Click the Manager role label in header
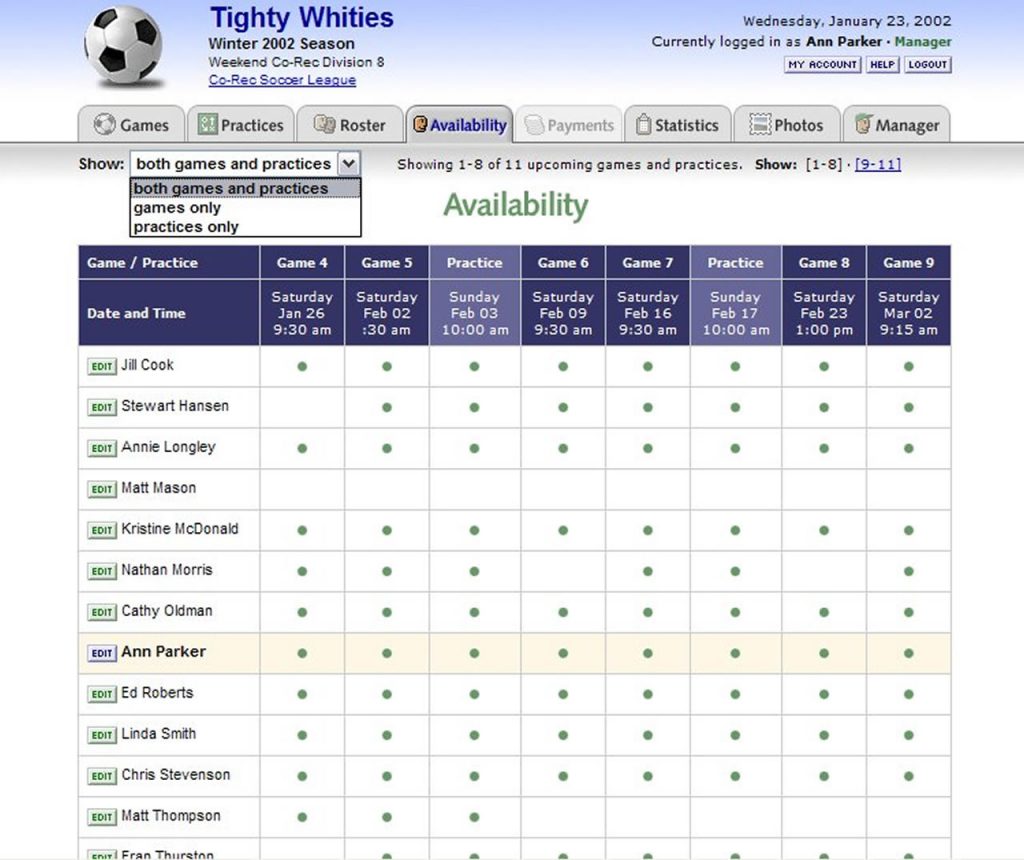This screenshot has height=860, width=1024. [x=923, y=41]
